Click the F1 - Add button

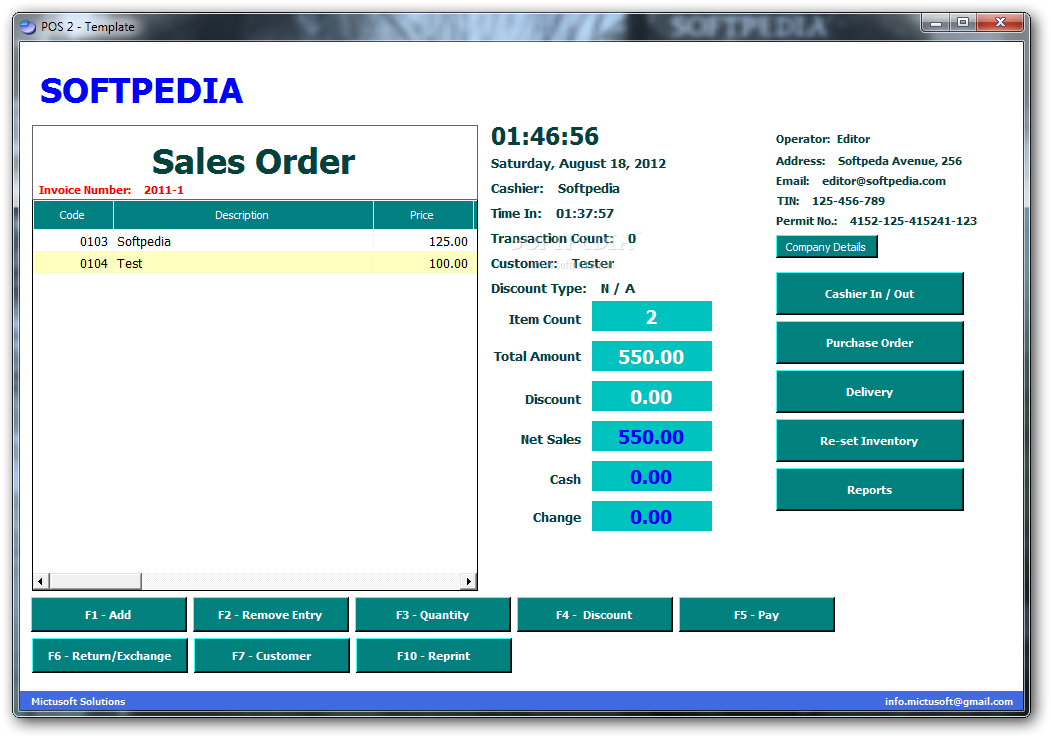click(109, 615)
